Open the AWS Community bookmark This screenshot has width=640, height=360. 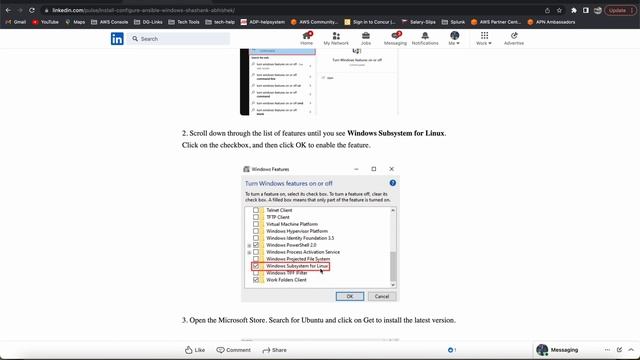[314, 22]
